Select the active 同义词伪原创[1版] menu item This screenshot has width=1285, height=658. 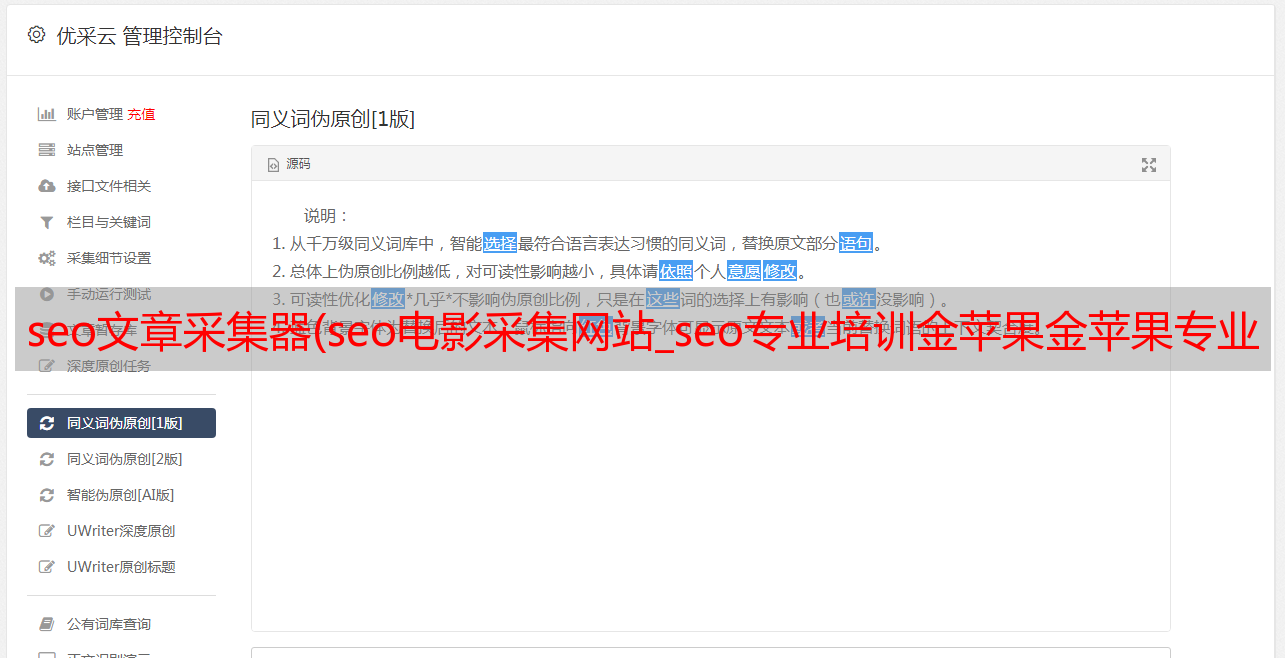pos(122,423)
